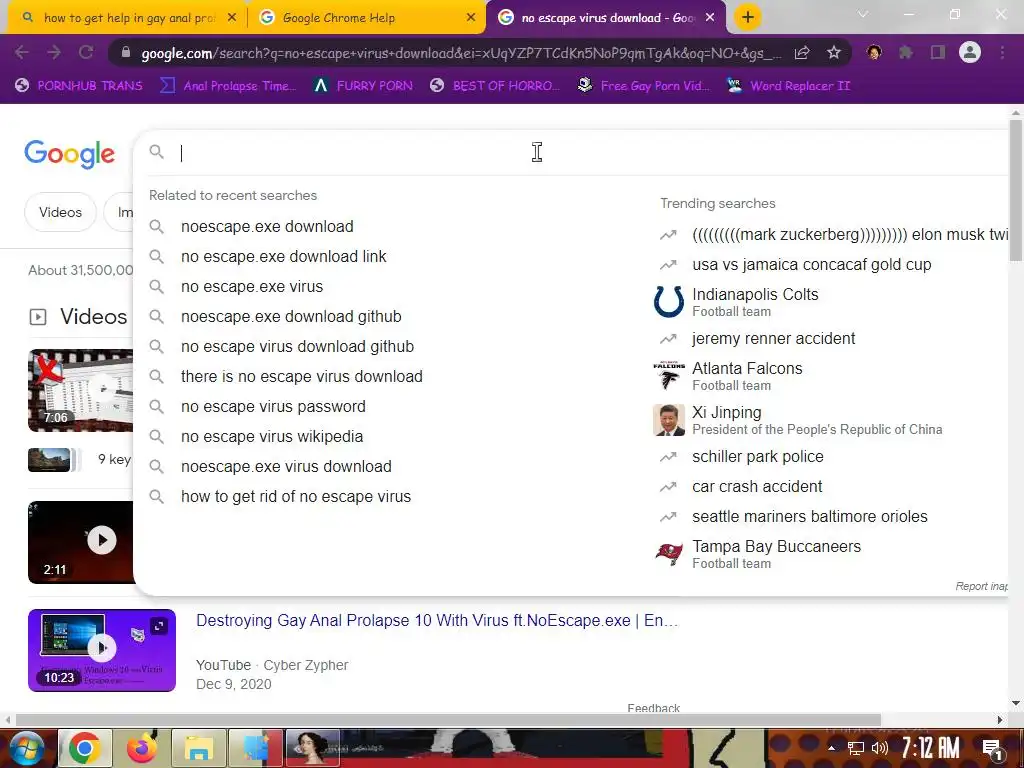Choose suggestion 'noescape.exe virus download'

tap(286, 467)
